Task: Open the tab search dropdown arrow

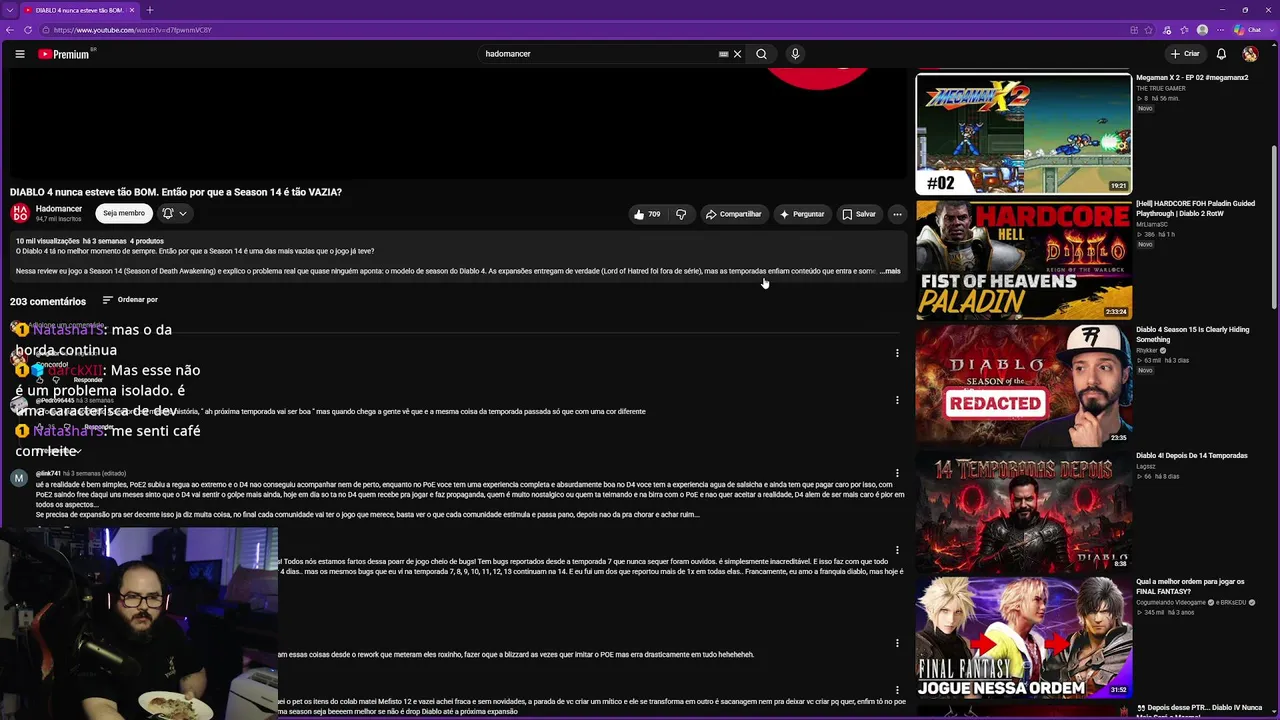Action: click(9, 10)
